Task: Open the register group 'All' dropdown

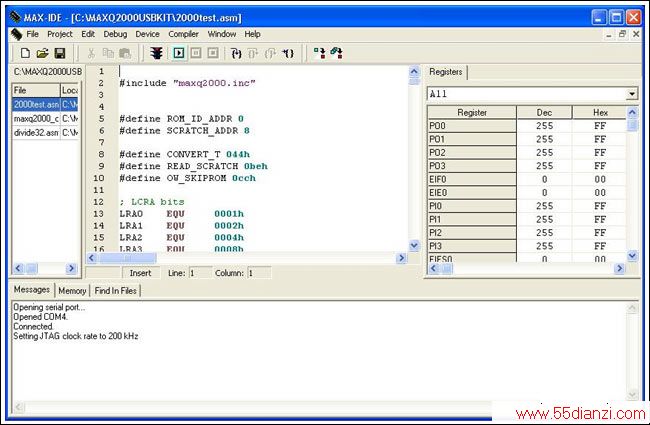Action: click(x=631, y=94)
